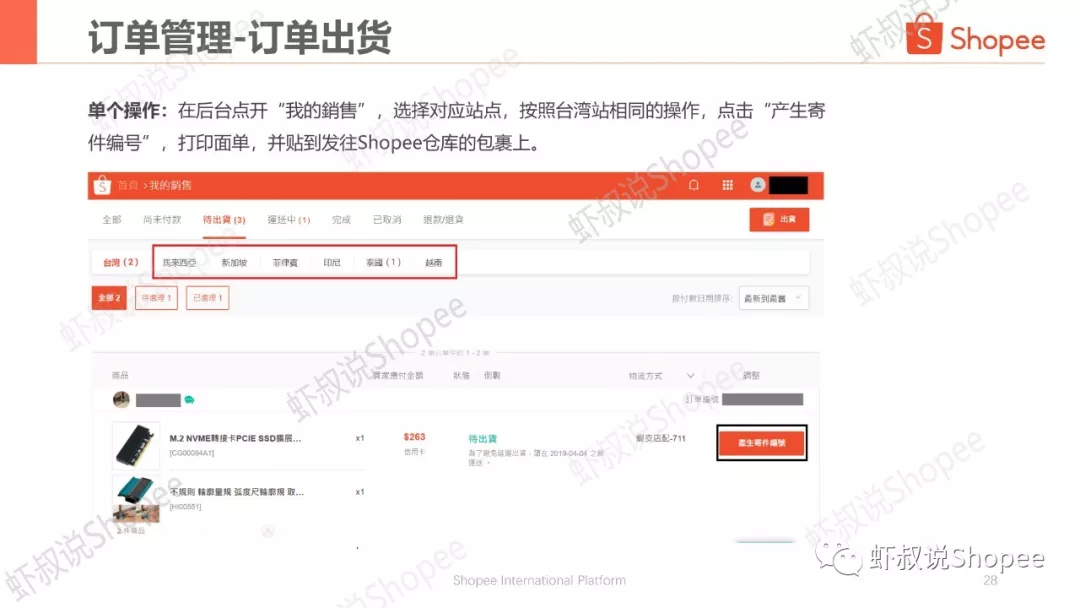The height and width of the screenshot is (608, 1080).
Task: Click the 買家應付金額 column header
Action: (x=398, y=375)
